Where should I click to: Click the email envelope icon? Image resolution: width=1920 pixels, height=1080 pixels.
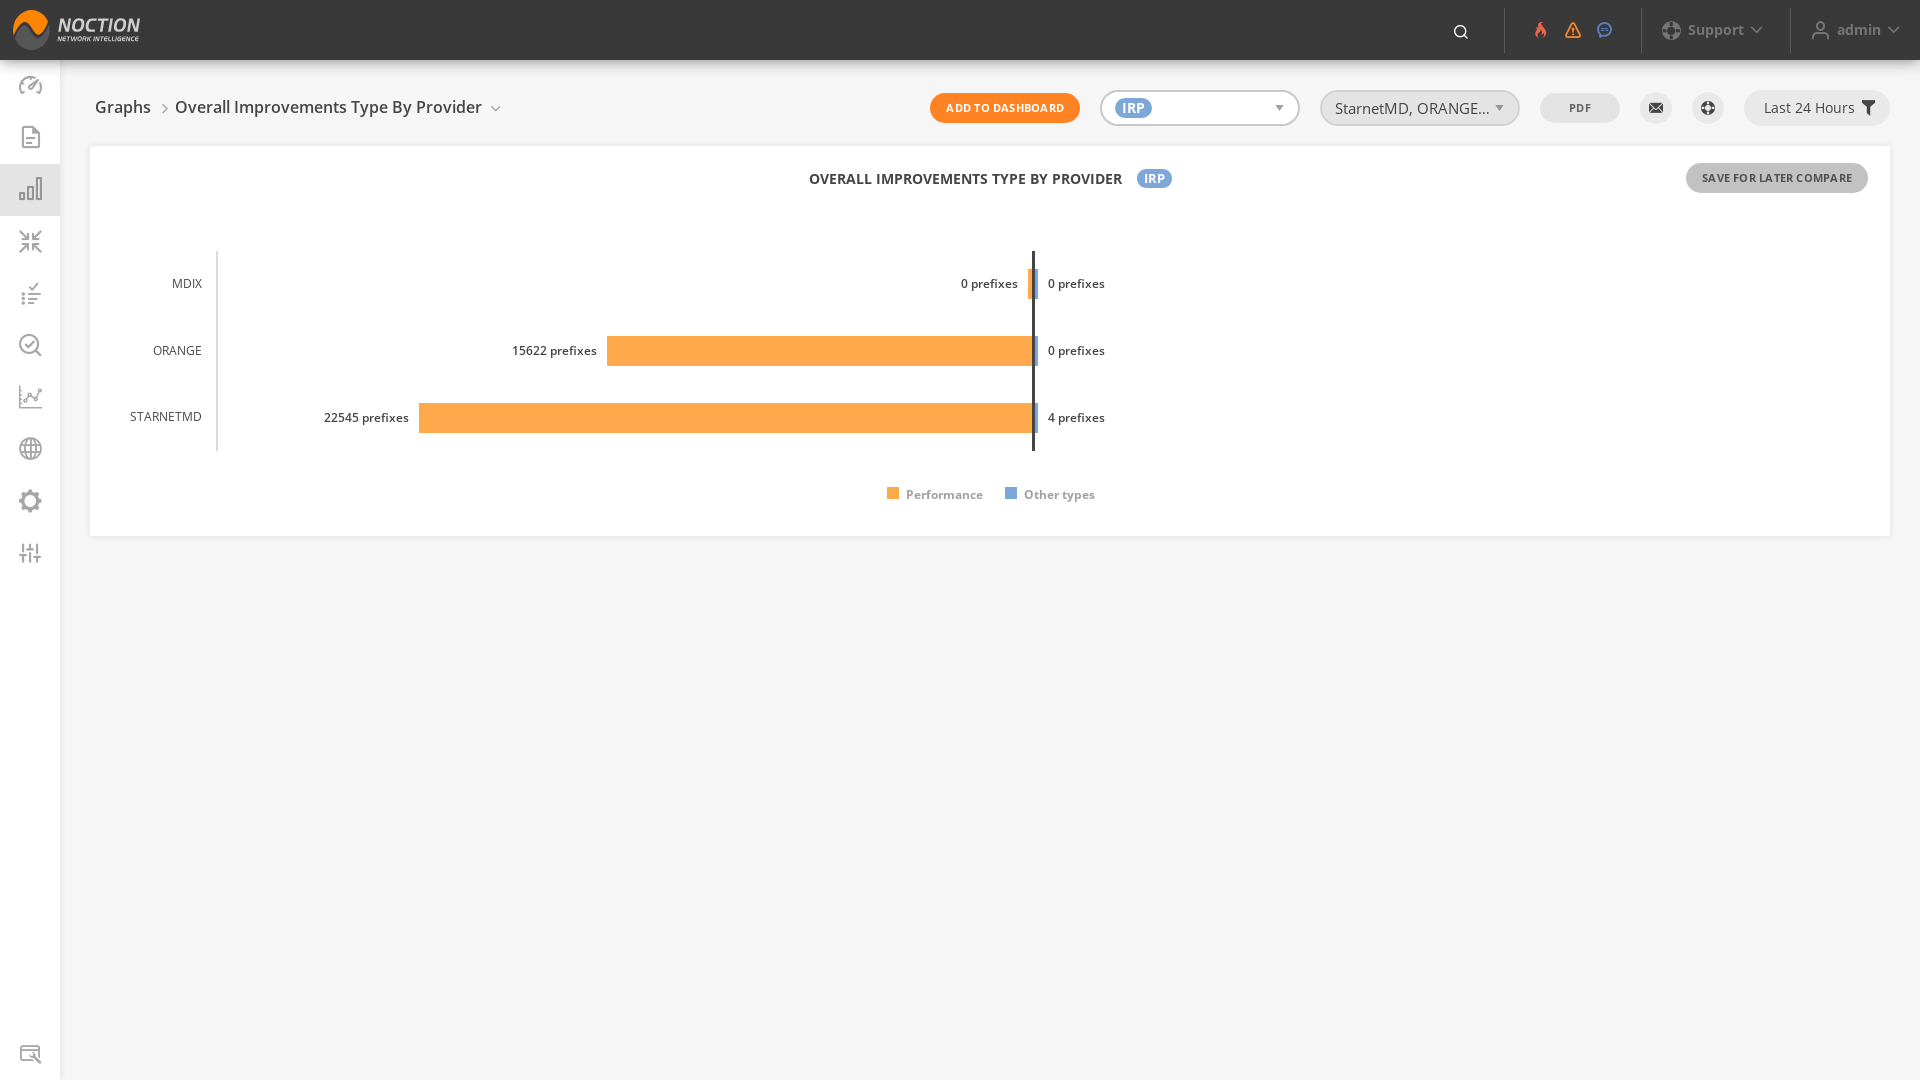tap(1656, 108)
